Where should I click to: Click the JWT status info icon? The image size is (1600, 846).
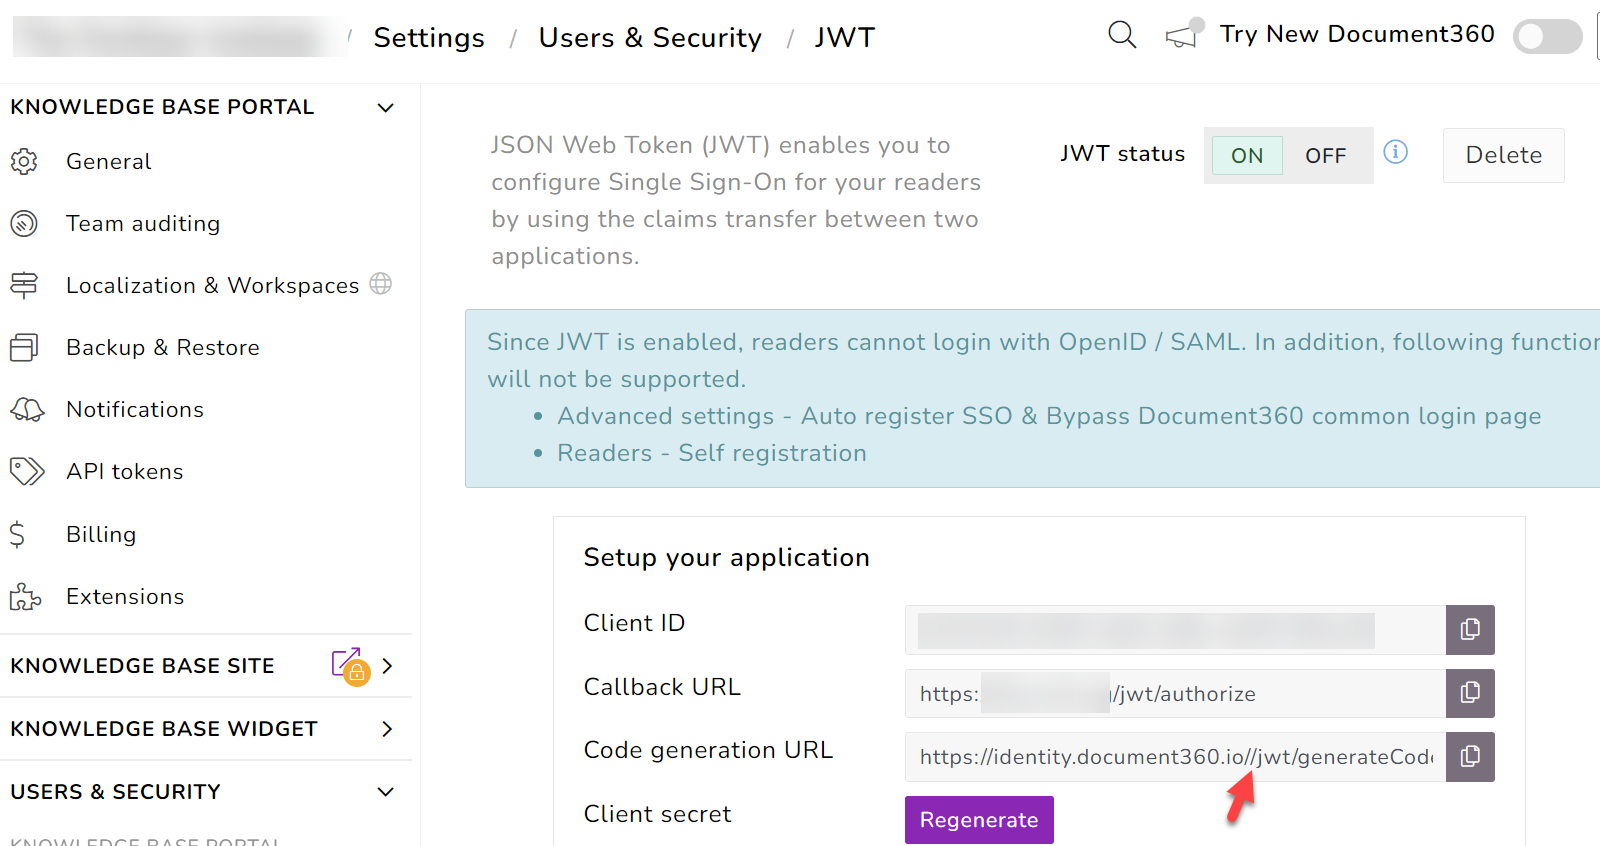click(x=1395, y=152)
